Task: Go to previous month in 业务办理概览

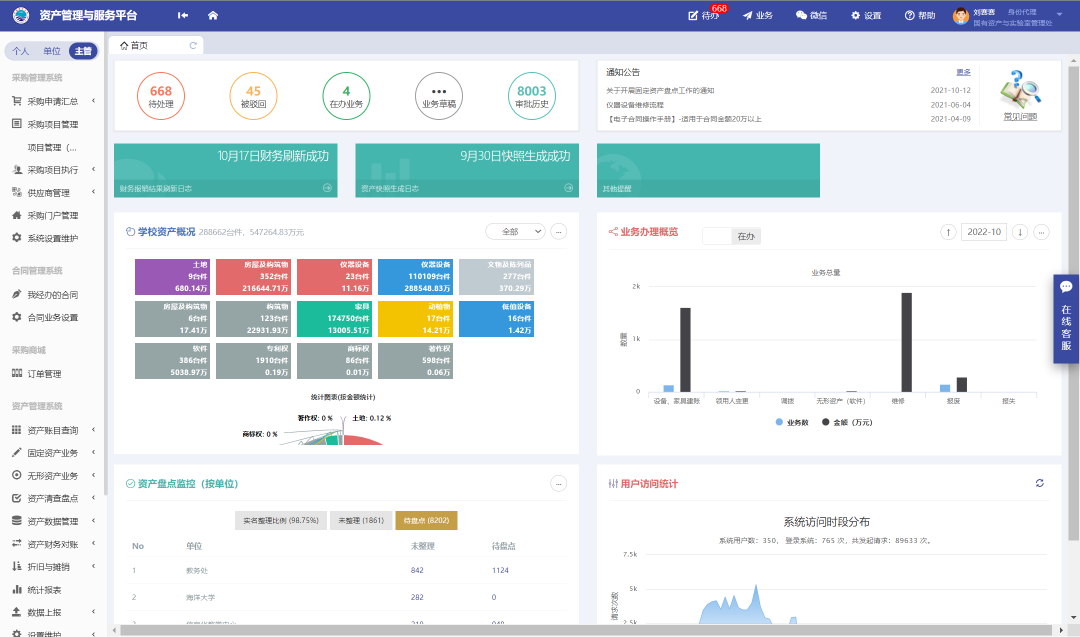Action: coord(948,232)
